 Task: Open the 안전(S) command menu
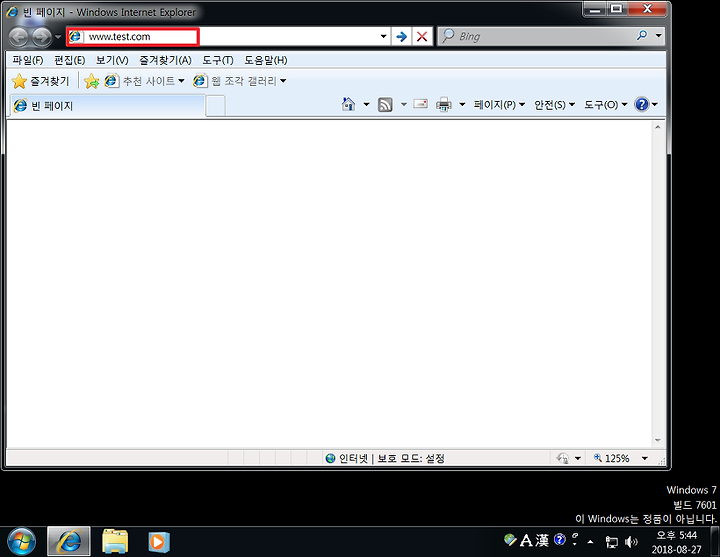click(554, 105)
